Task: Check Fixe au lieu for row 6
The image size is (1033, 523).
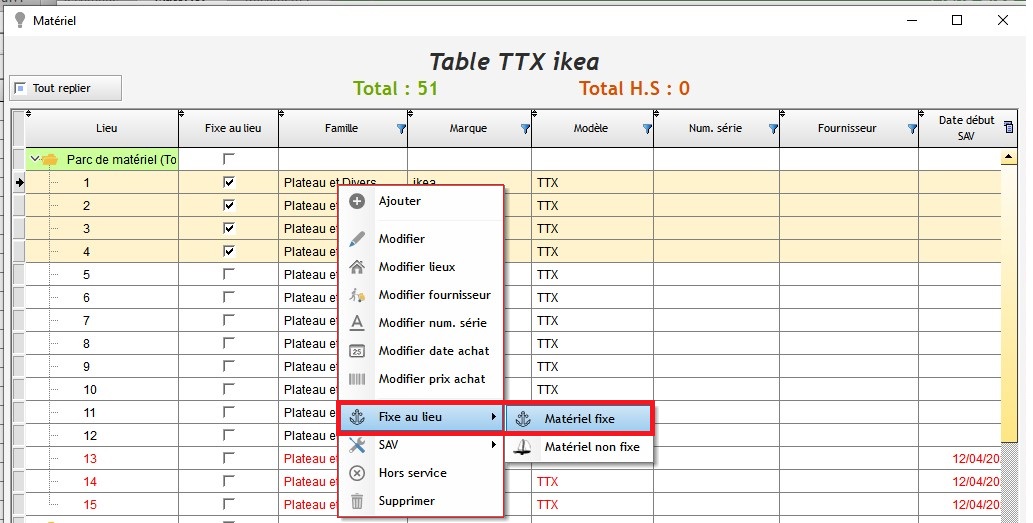Action: 229,297
